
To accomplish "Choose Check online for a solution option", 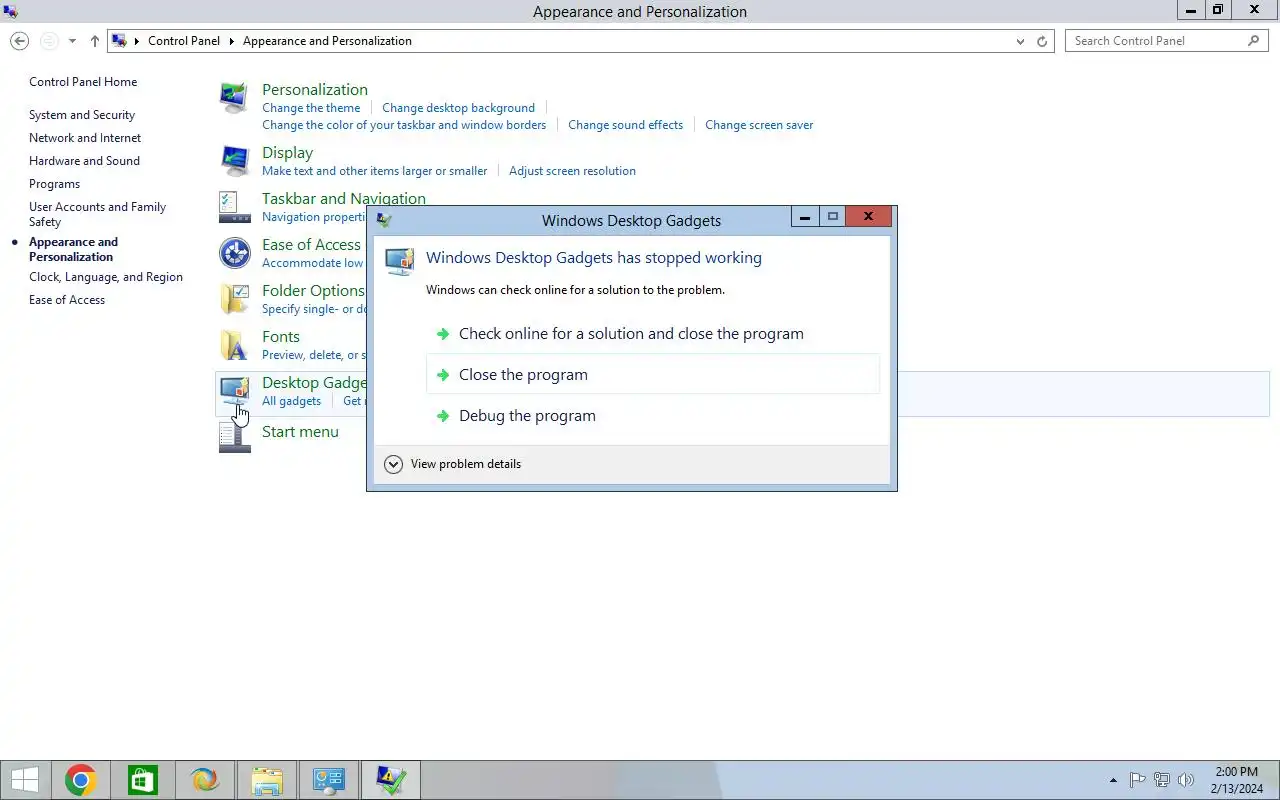I will coord(653,334).
